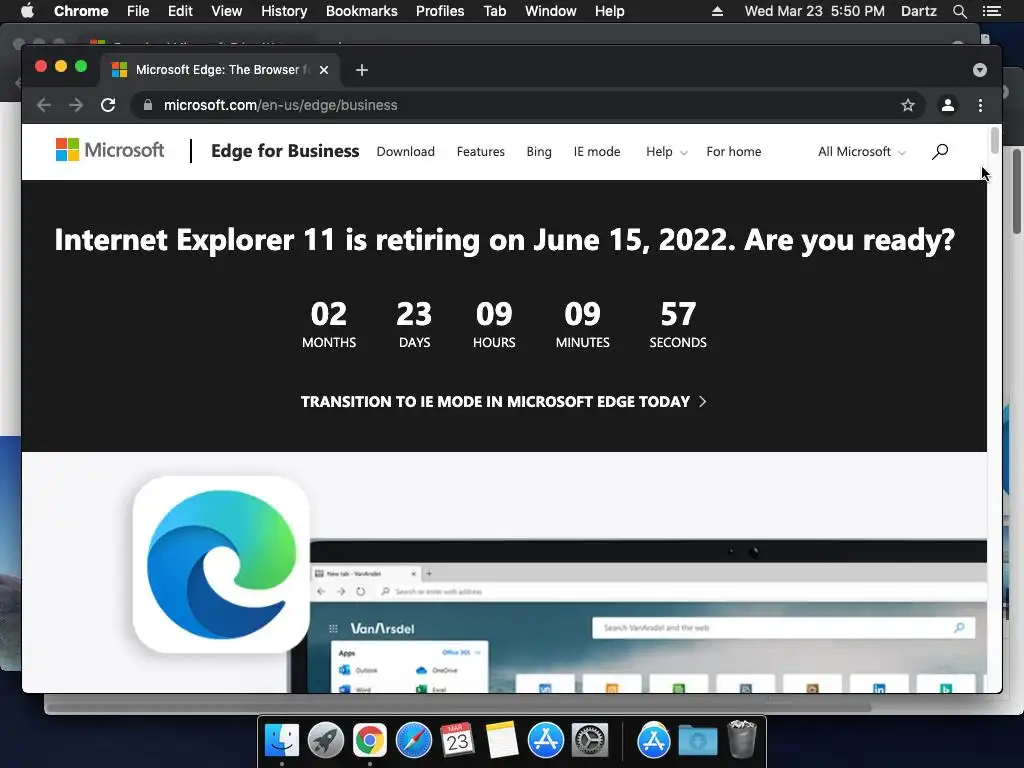Open Notes from the Dock
The image size is (1024, 768).
pyautogui.click(x=502, y=740)
